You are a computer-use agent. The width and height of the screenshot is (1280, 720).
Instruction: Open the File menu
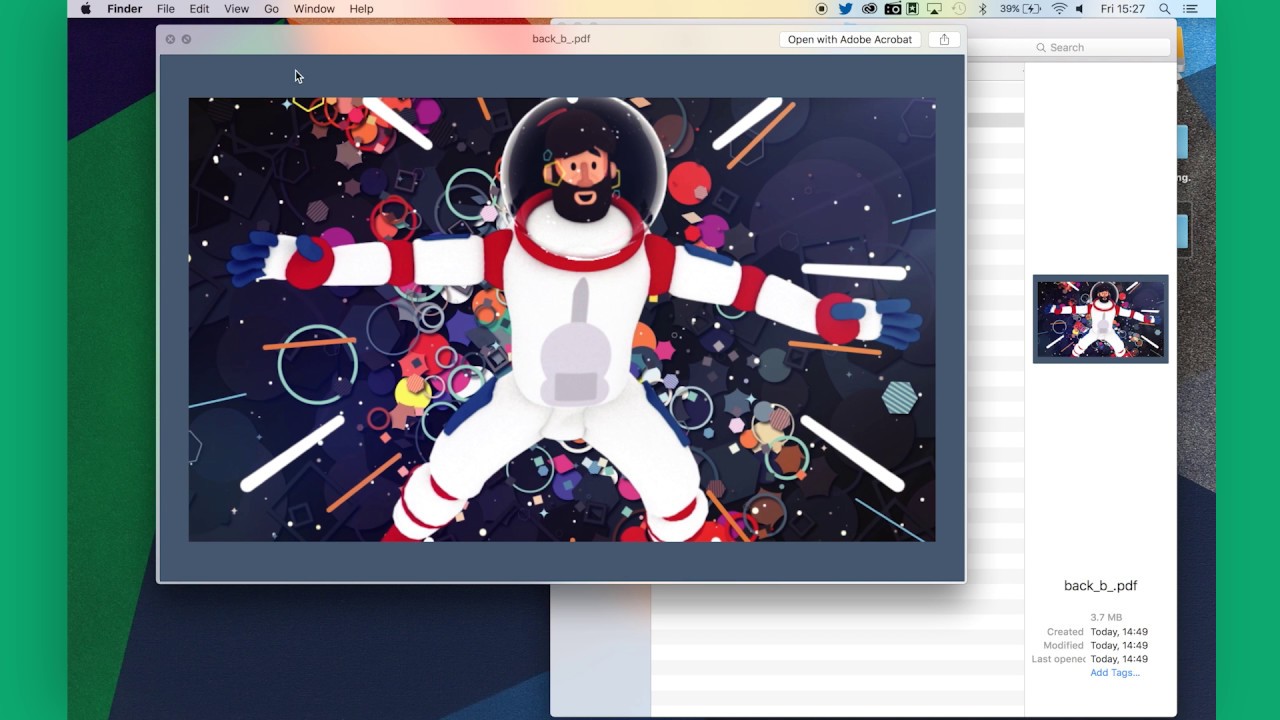tap(166, 9)
